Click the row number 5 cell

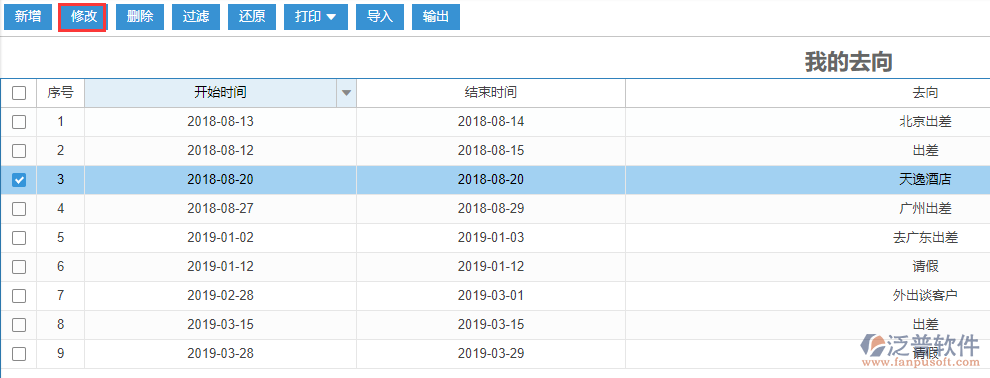pos(61,238)
